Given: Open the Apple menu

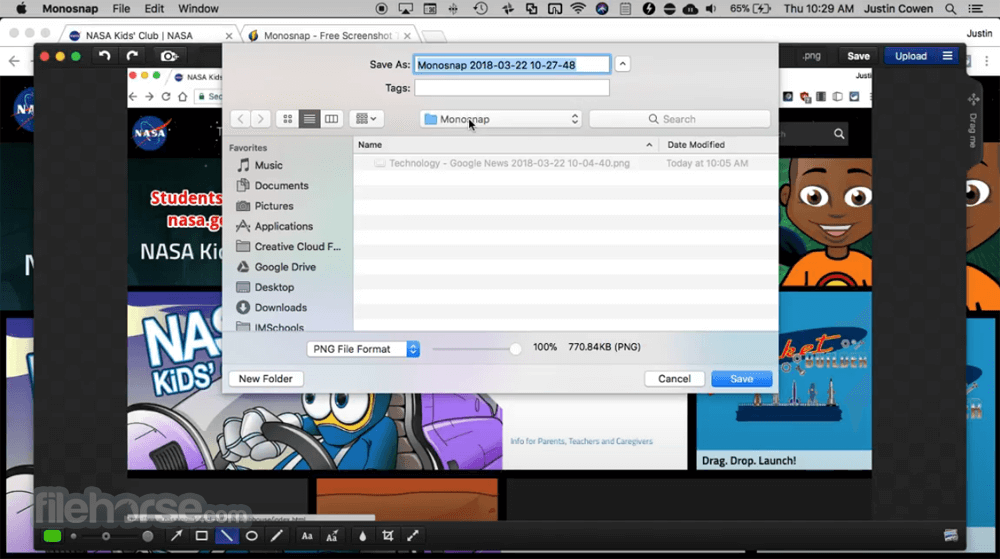Looking at the screenshot, I should point(21,9).
